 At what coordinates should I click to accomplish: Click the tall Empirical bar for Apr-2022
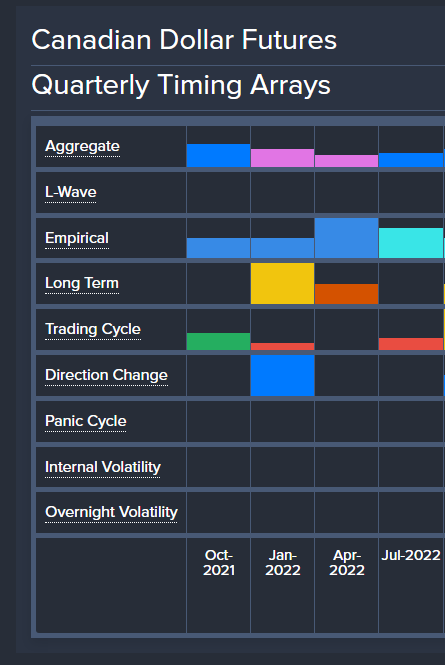[x=347, y=238]
